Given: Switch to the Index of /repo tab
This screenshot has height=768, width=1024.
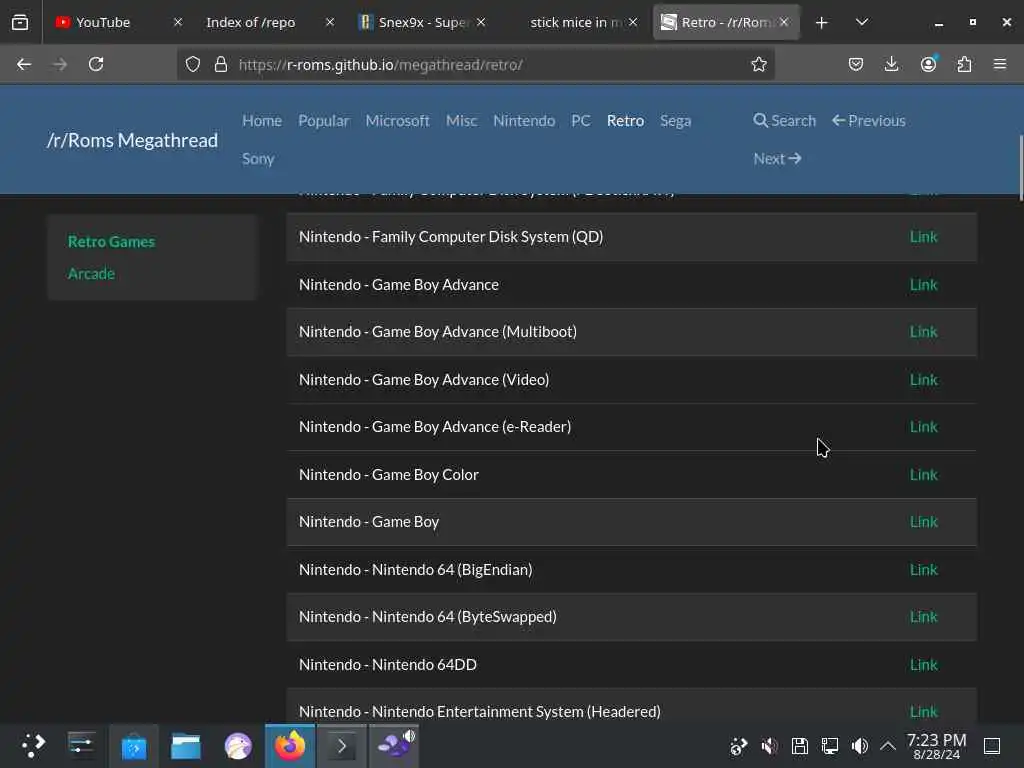Looking at the screenshot, I should click(251, 22).
